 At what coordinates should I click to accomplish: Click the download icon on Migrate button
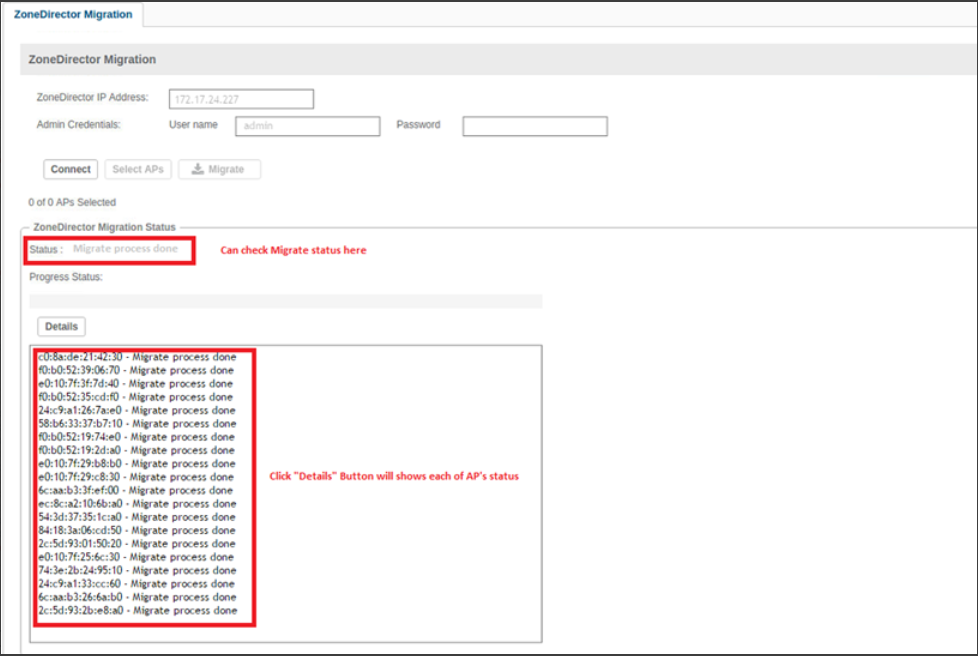[x=198, y=169]
